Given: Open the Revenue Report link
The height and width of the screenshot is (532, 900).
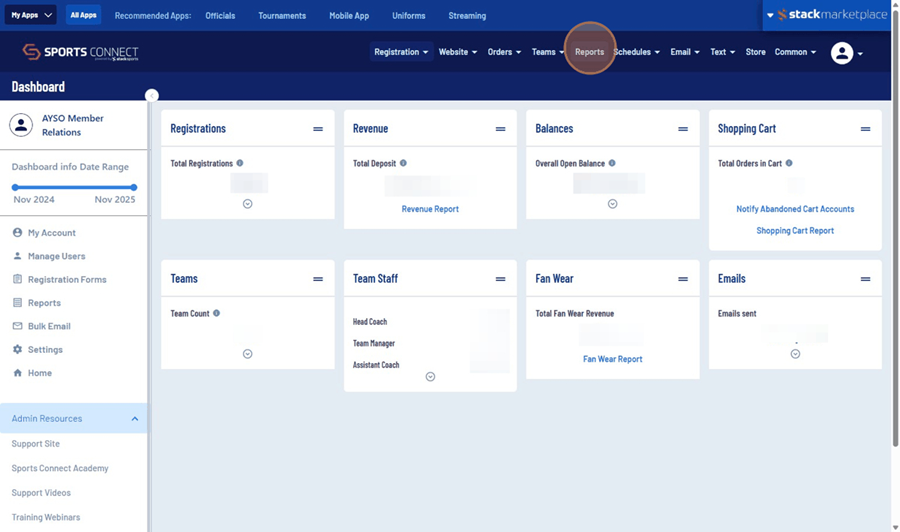Looking at the screenshot, I should tap(430, 209).
